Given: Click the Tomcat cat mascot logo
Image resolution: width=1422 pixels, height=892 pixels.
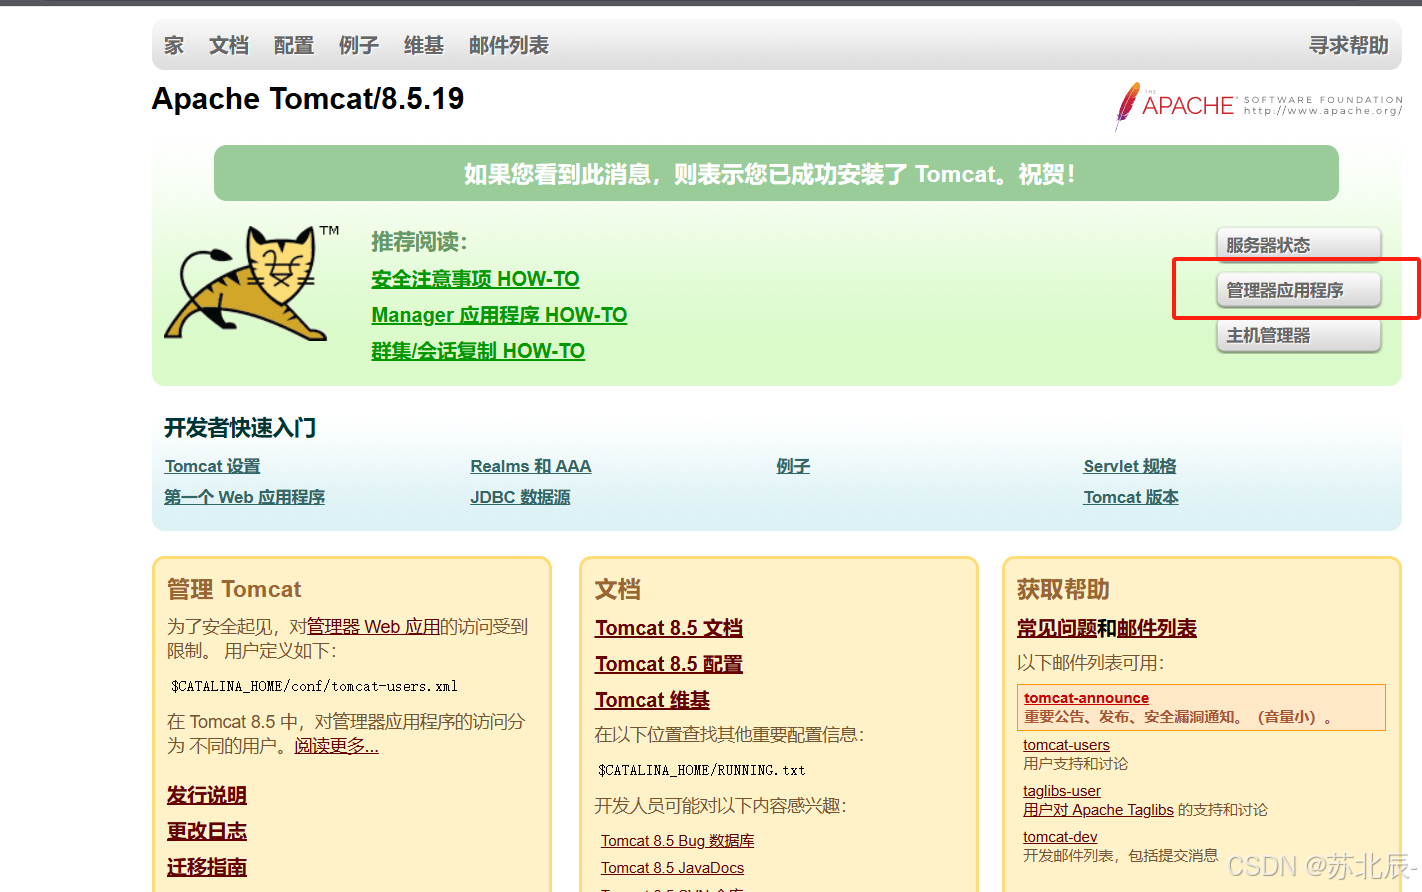Looking at the screenshot, I should [x=253, y=283].
